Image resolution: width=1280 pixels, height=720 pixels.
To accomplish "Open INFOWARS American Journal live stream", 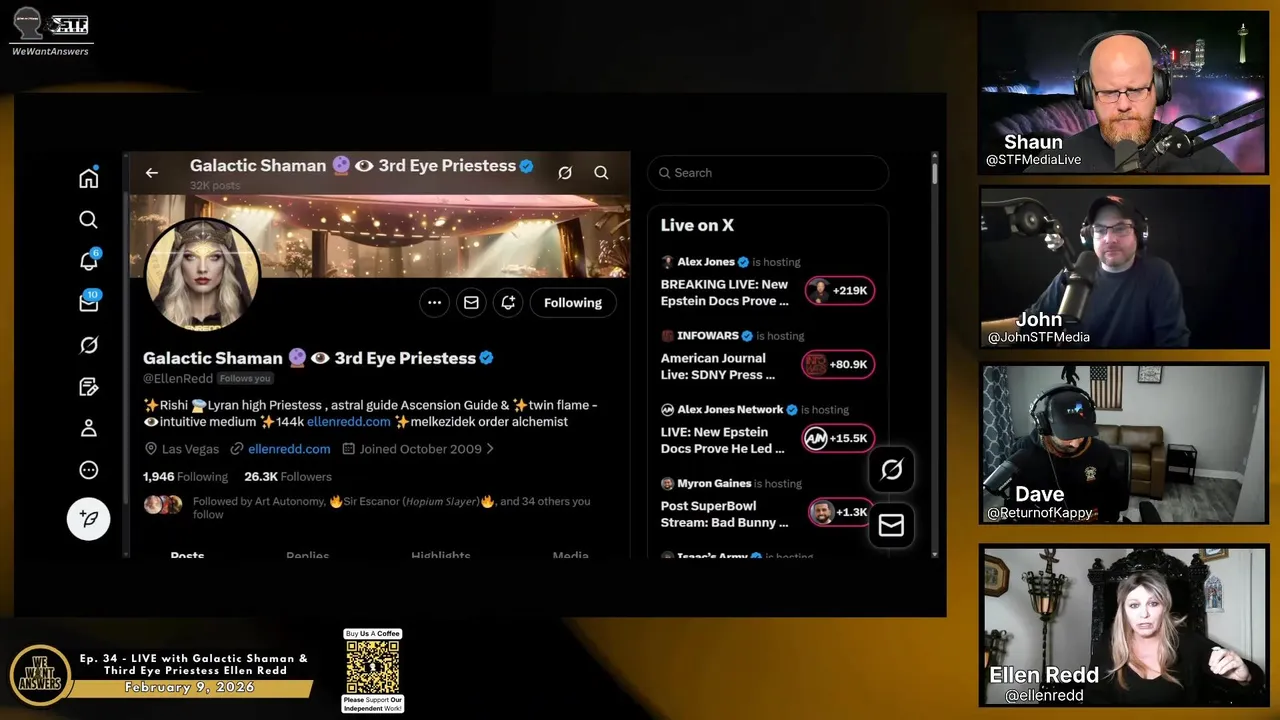I will click(718, 366).
